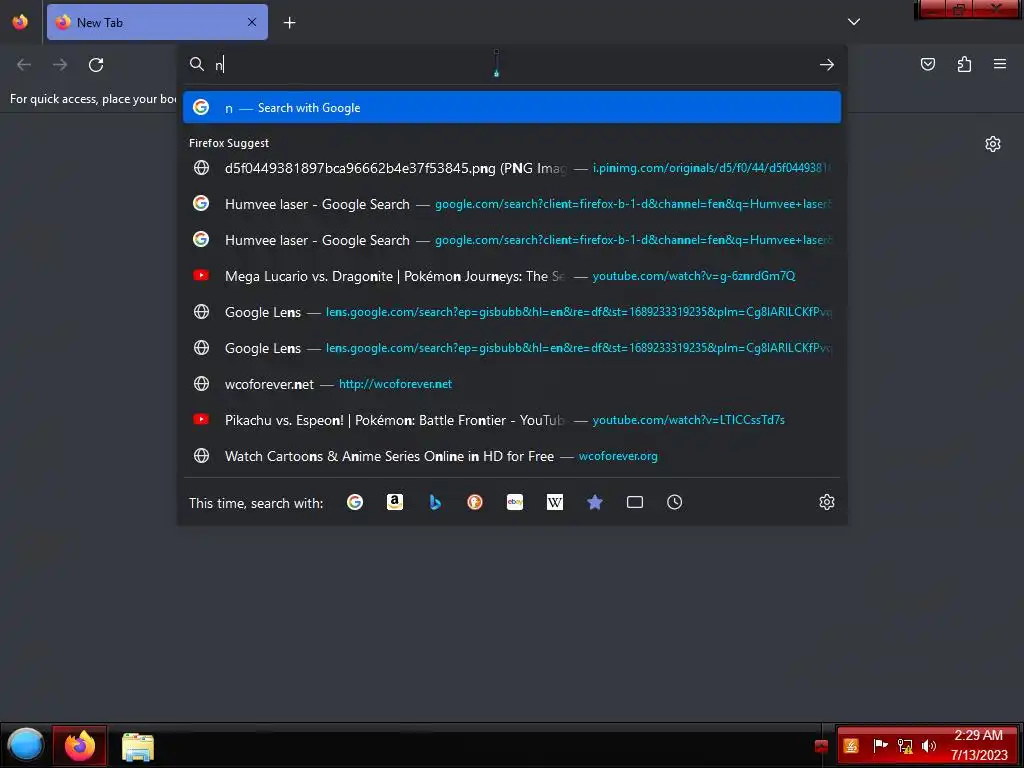Search history using the clock icon
This screenshot has height=768, width=1024.
coord(675,502)
